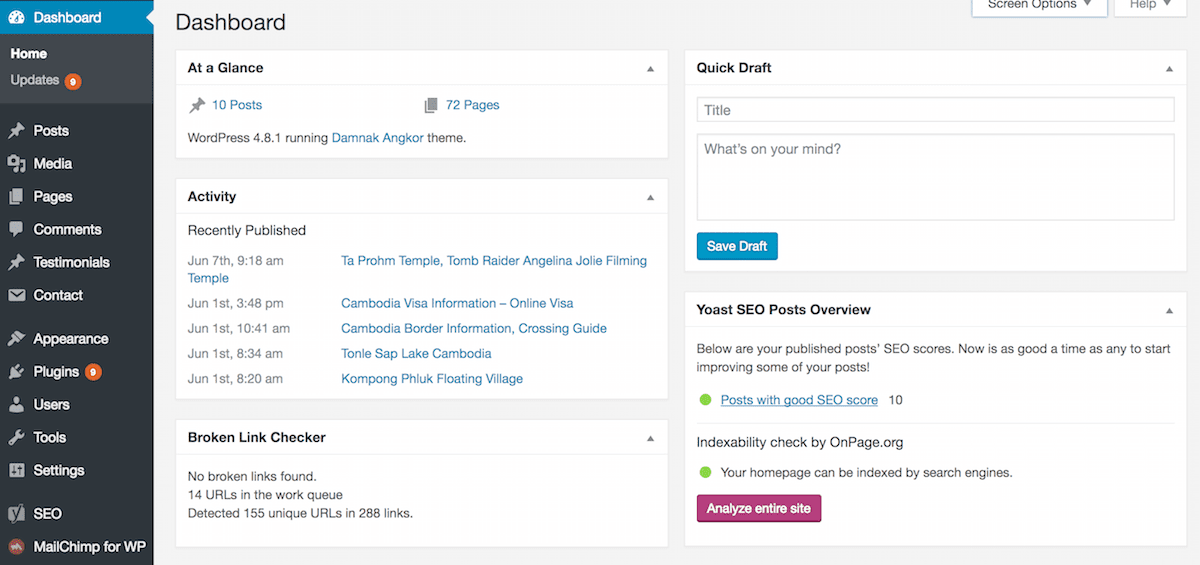Screen dimensions: 1200x565
Task: Open Tonle Sap Lake Cambodia link
Action: 416,353
